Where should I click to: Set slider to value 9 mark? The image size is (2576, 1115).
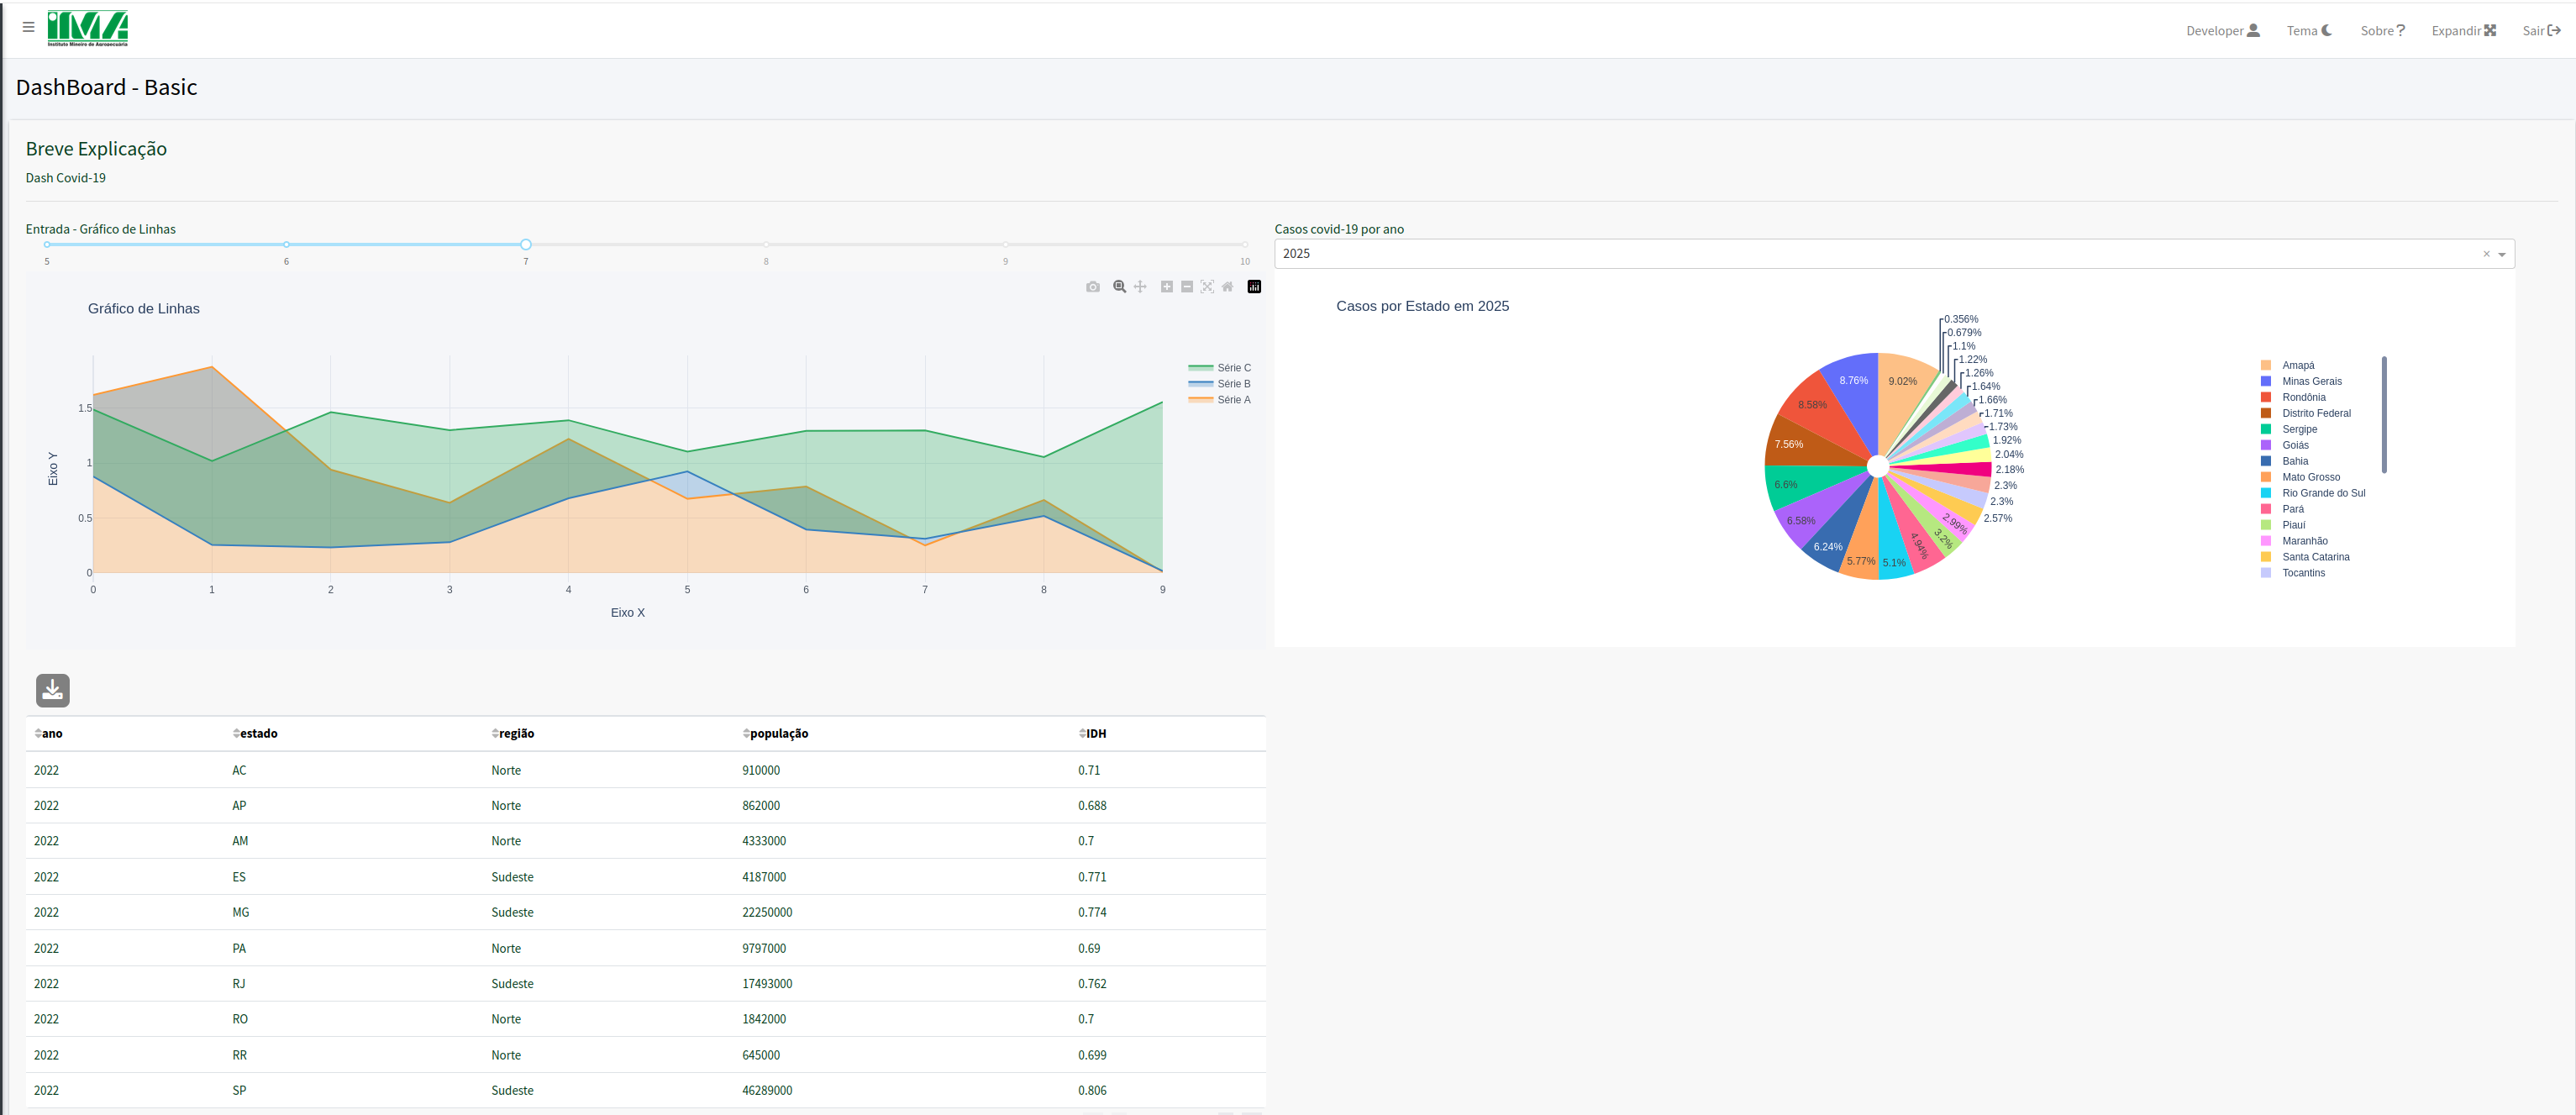[1005, 244]
